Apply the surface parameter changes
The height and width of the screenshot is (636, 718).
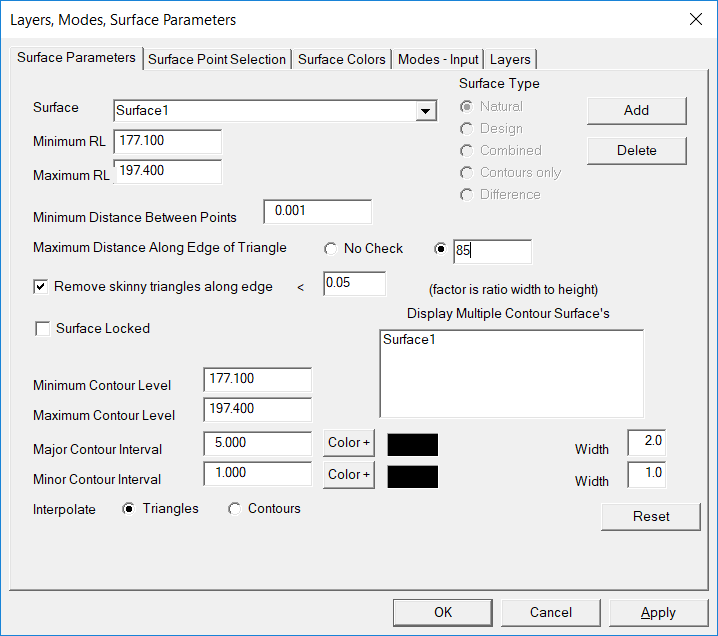pyautogui.click(x=657, y=612)
